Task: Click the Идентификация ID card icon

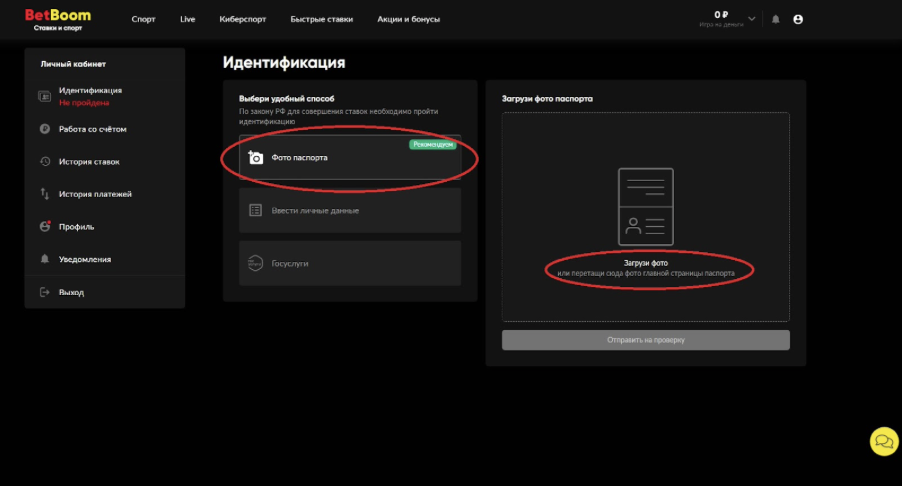Action: coord(44,97)
